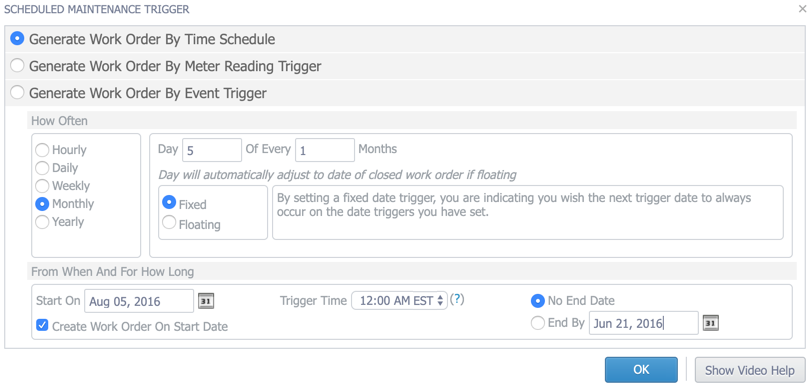Choose the Weekly frequency option
This screenshot has height=388, width=810.
[x=42, y=186]
